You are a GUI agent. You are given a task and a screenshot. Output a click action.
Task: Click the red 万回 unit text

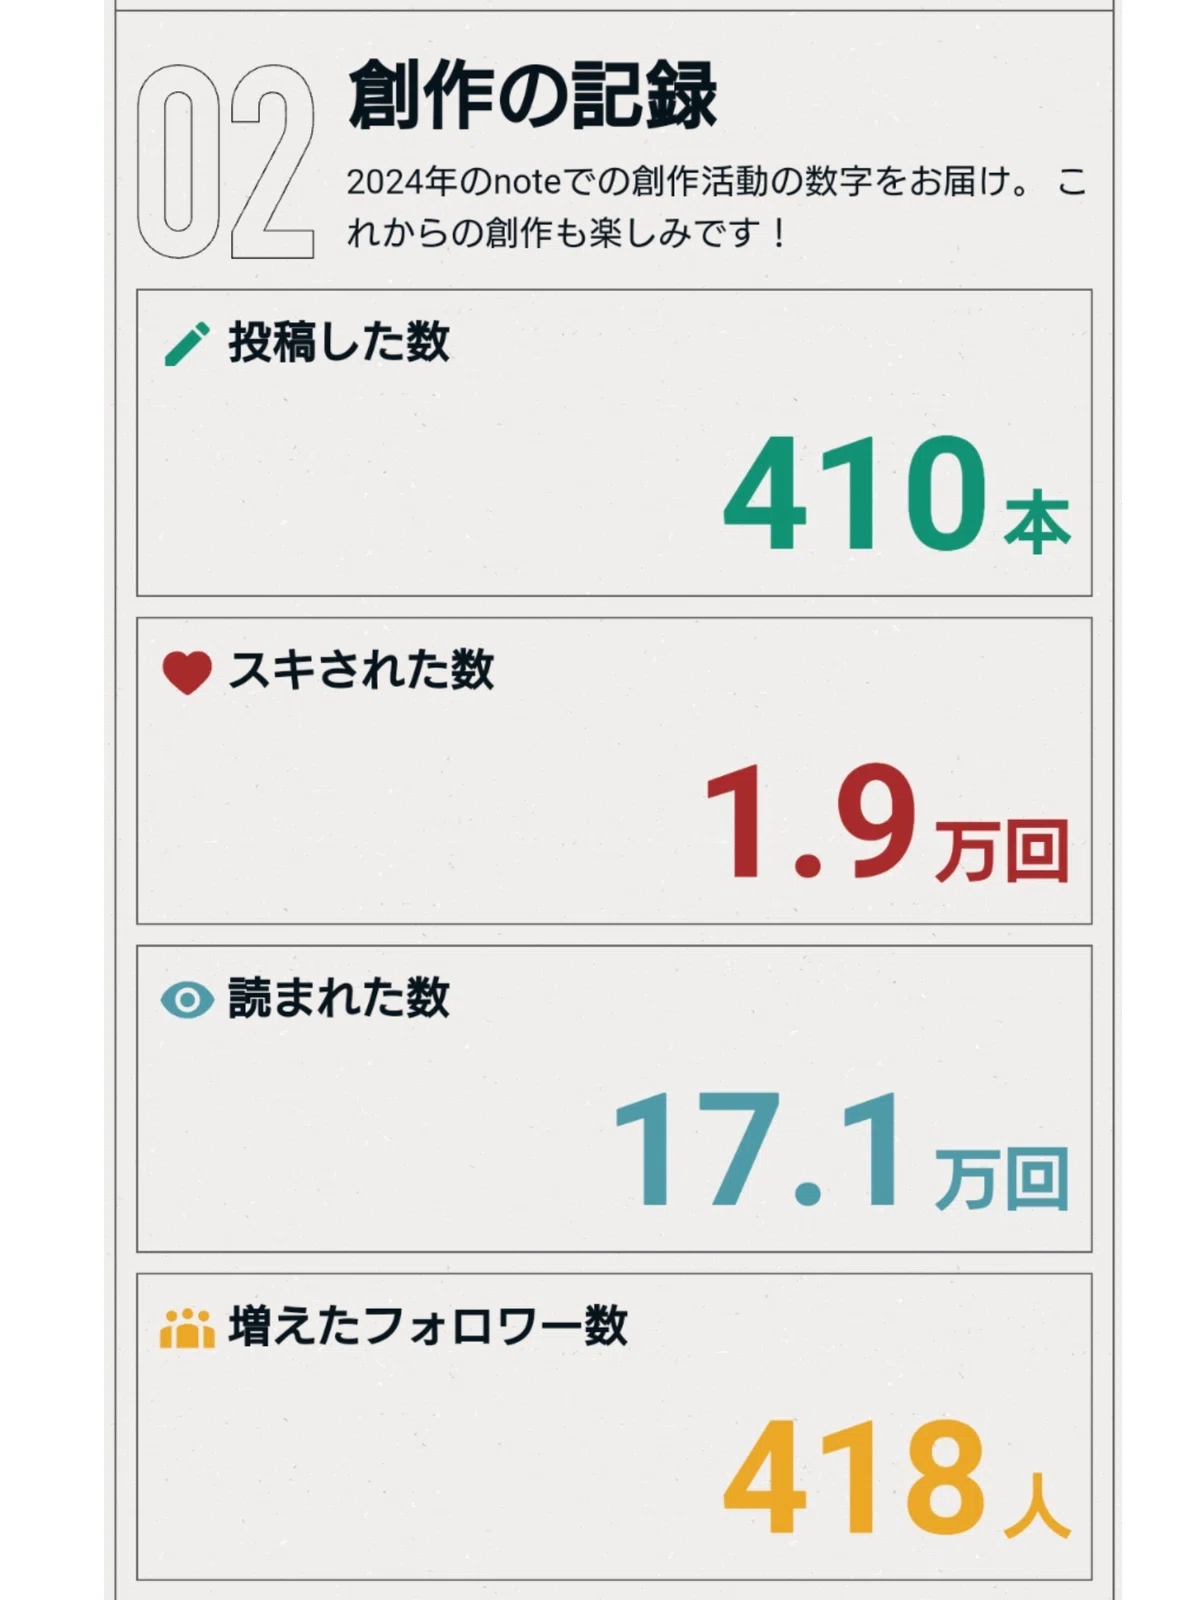1003,850
